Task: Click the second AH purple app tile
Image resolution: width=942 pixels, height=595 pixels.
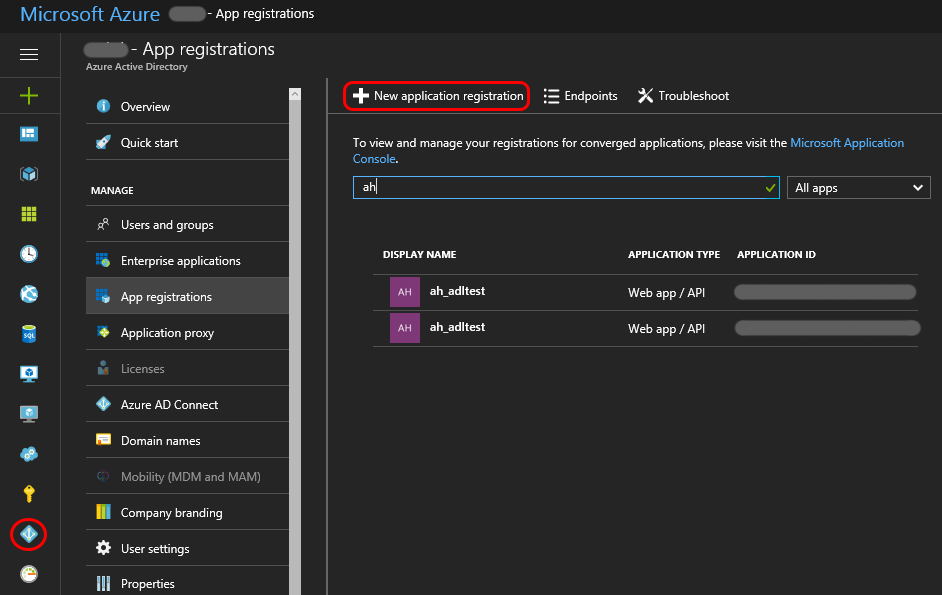Action: coord(405,328)
